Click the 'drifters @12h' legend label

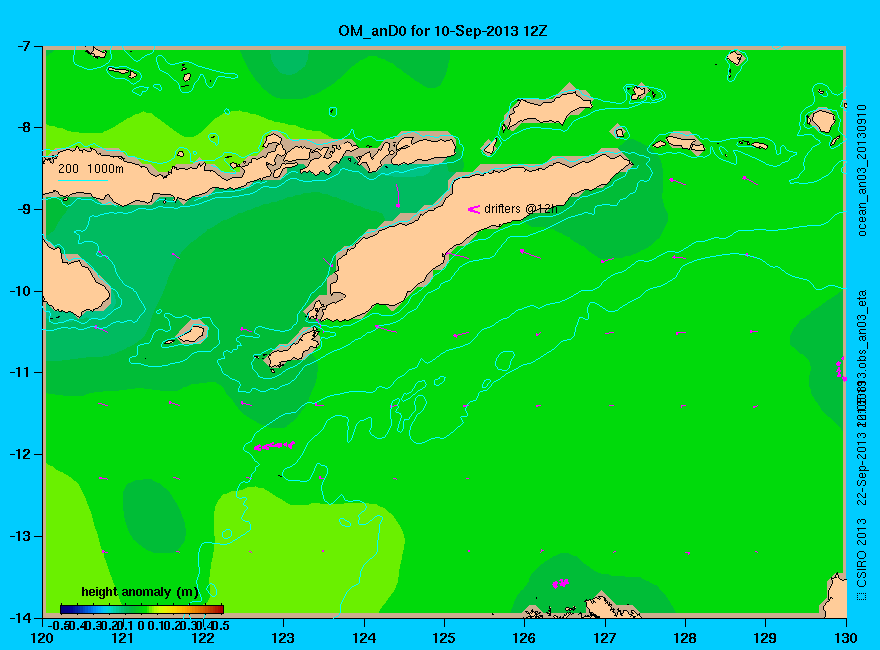coord(521,209)
